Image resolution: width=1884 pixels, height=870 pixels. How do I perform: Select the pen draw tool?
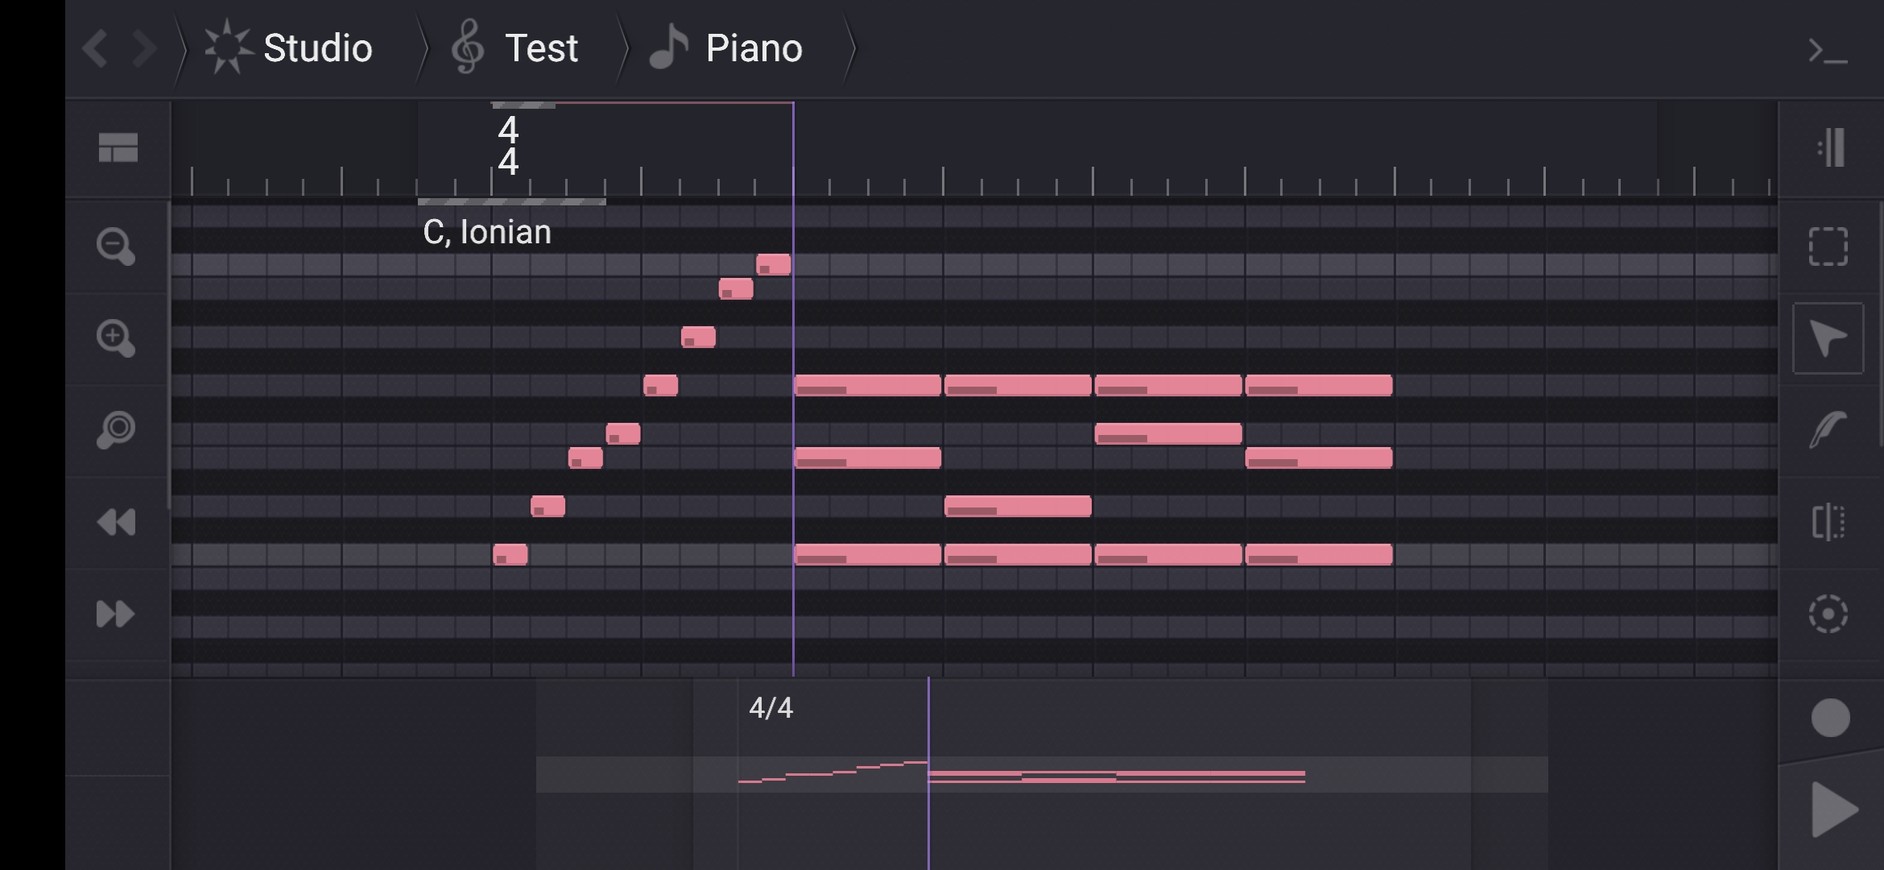[1828, 430]
